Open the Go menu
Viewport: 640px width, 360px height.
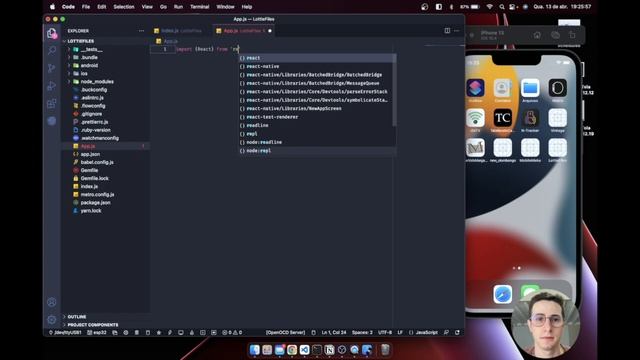[x=163, y=7]
